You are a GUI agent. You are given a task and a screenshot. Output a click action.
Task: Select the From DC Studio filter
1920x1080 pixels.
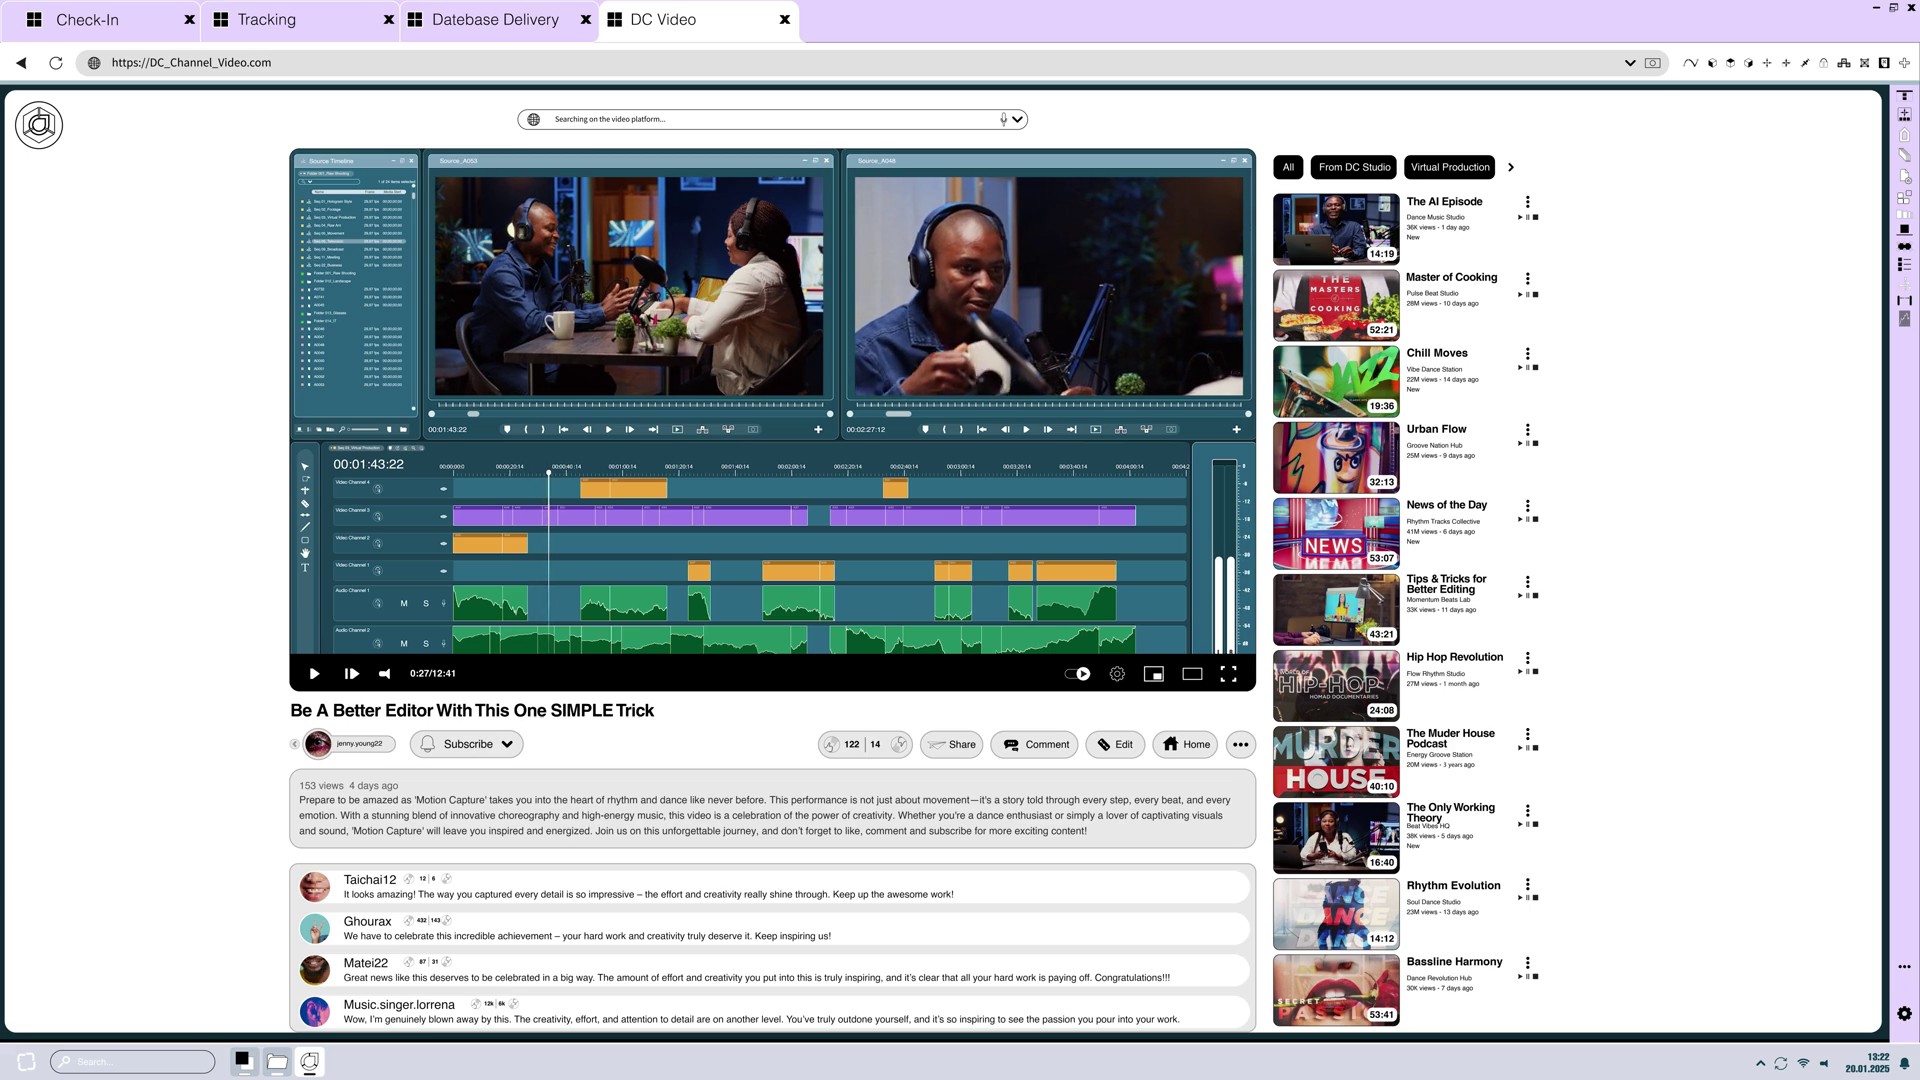click(x=1354, y=167)
